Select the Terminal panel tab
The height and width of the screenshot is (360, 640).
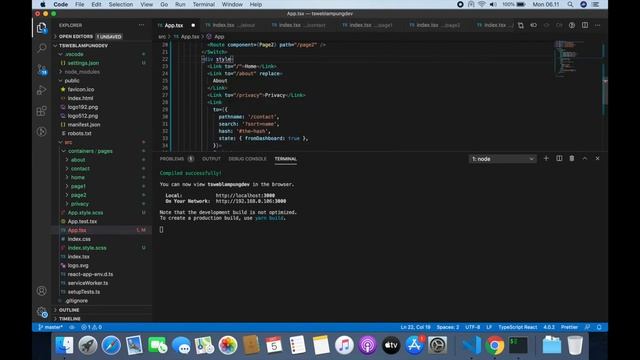(x=286, y=159)
